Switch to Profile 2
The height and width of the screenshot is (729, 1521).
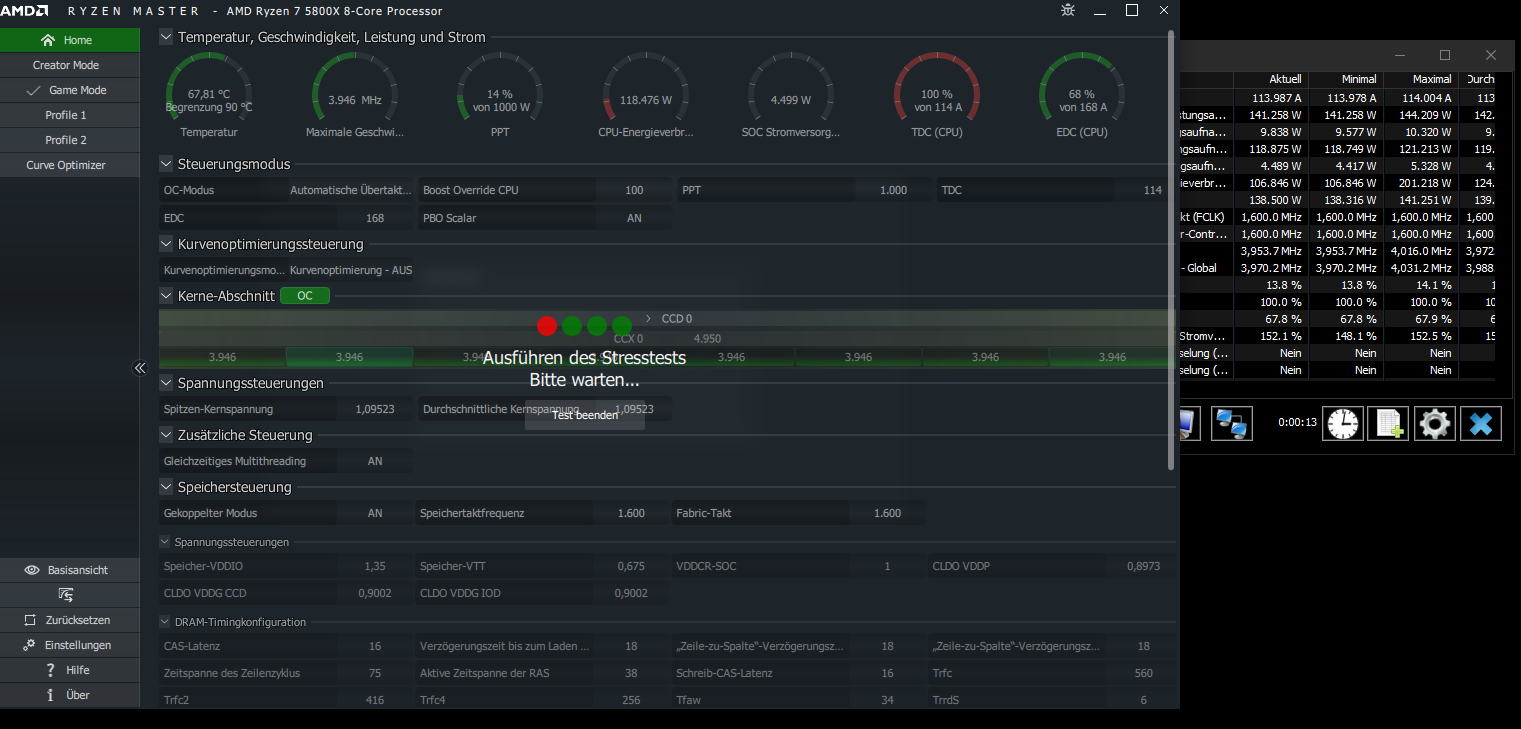coord(70,140)
